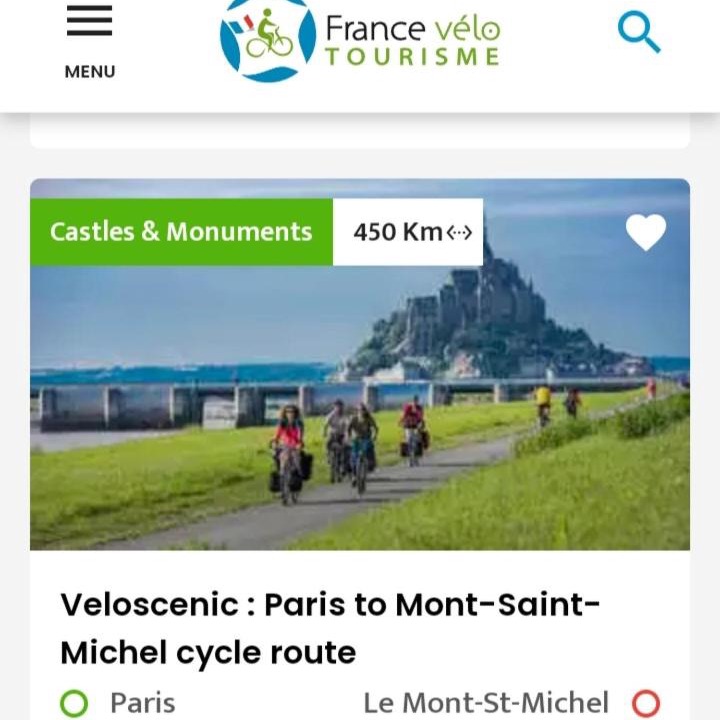Go to France vélo Tourisme wordmark home

pos(412,40)
